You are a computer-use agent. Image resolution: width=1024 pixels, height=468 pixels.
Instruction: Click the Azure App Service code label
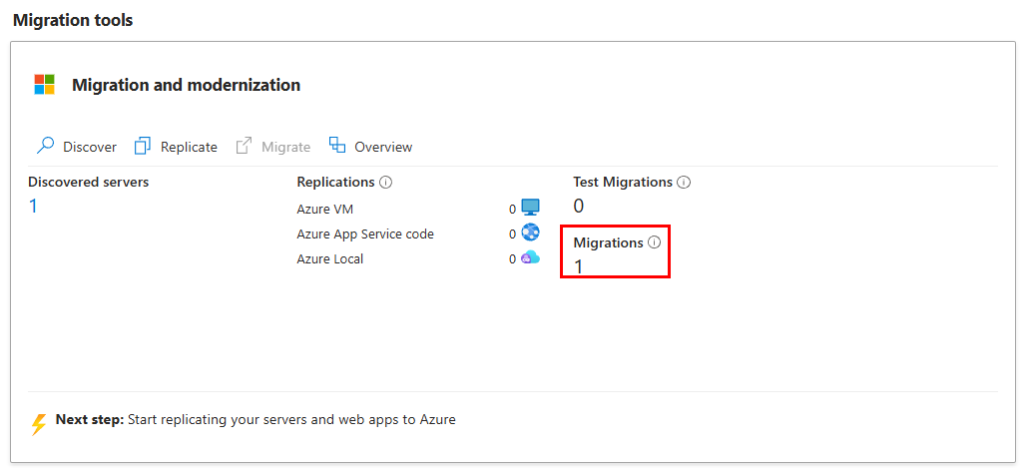pos(365,234)
